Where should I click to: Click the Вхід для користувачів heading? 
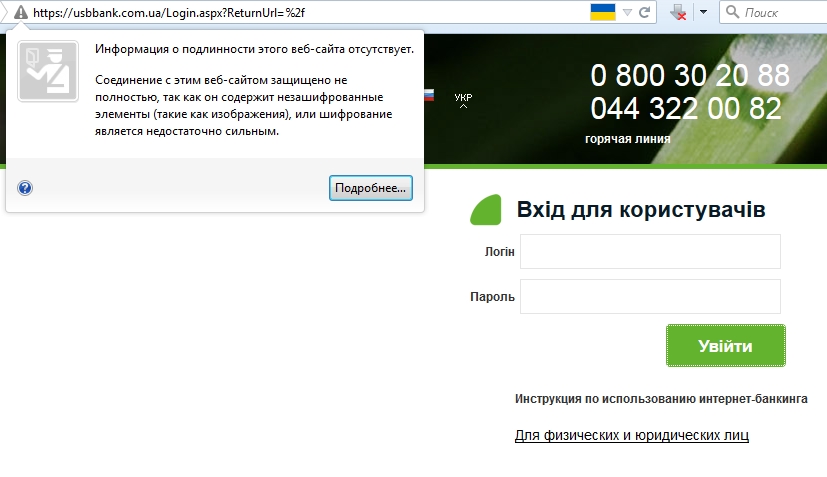click(641, 209)
